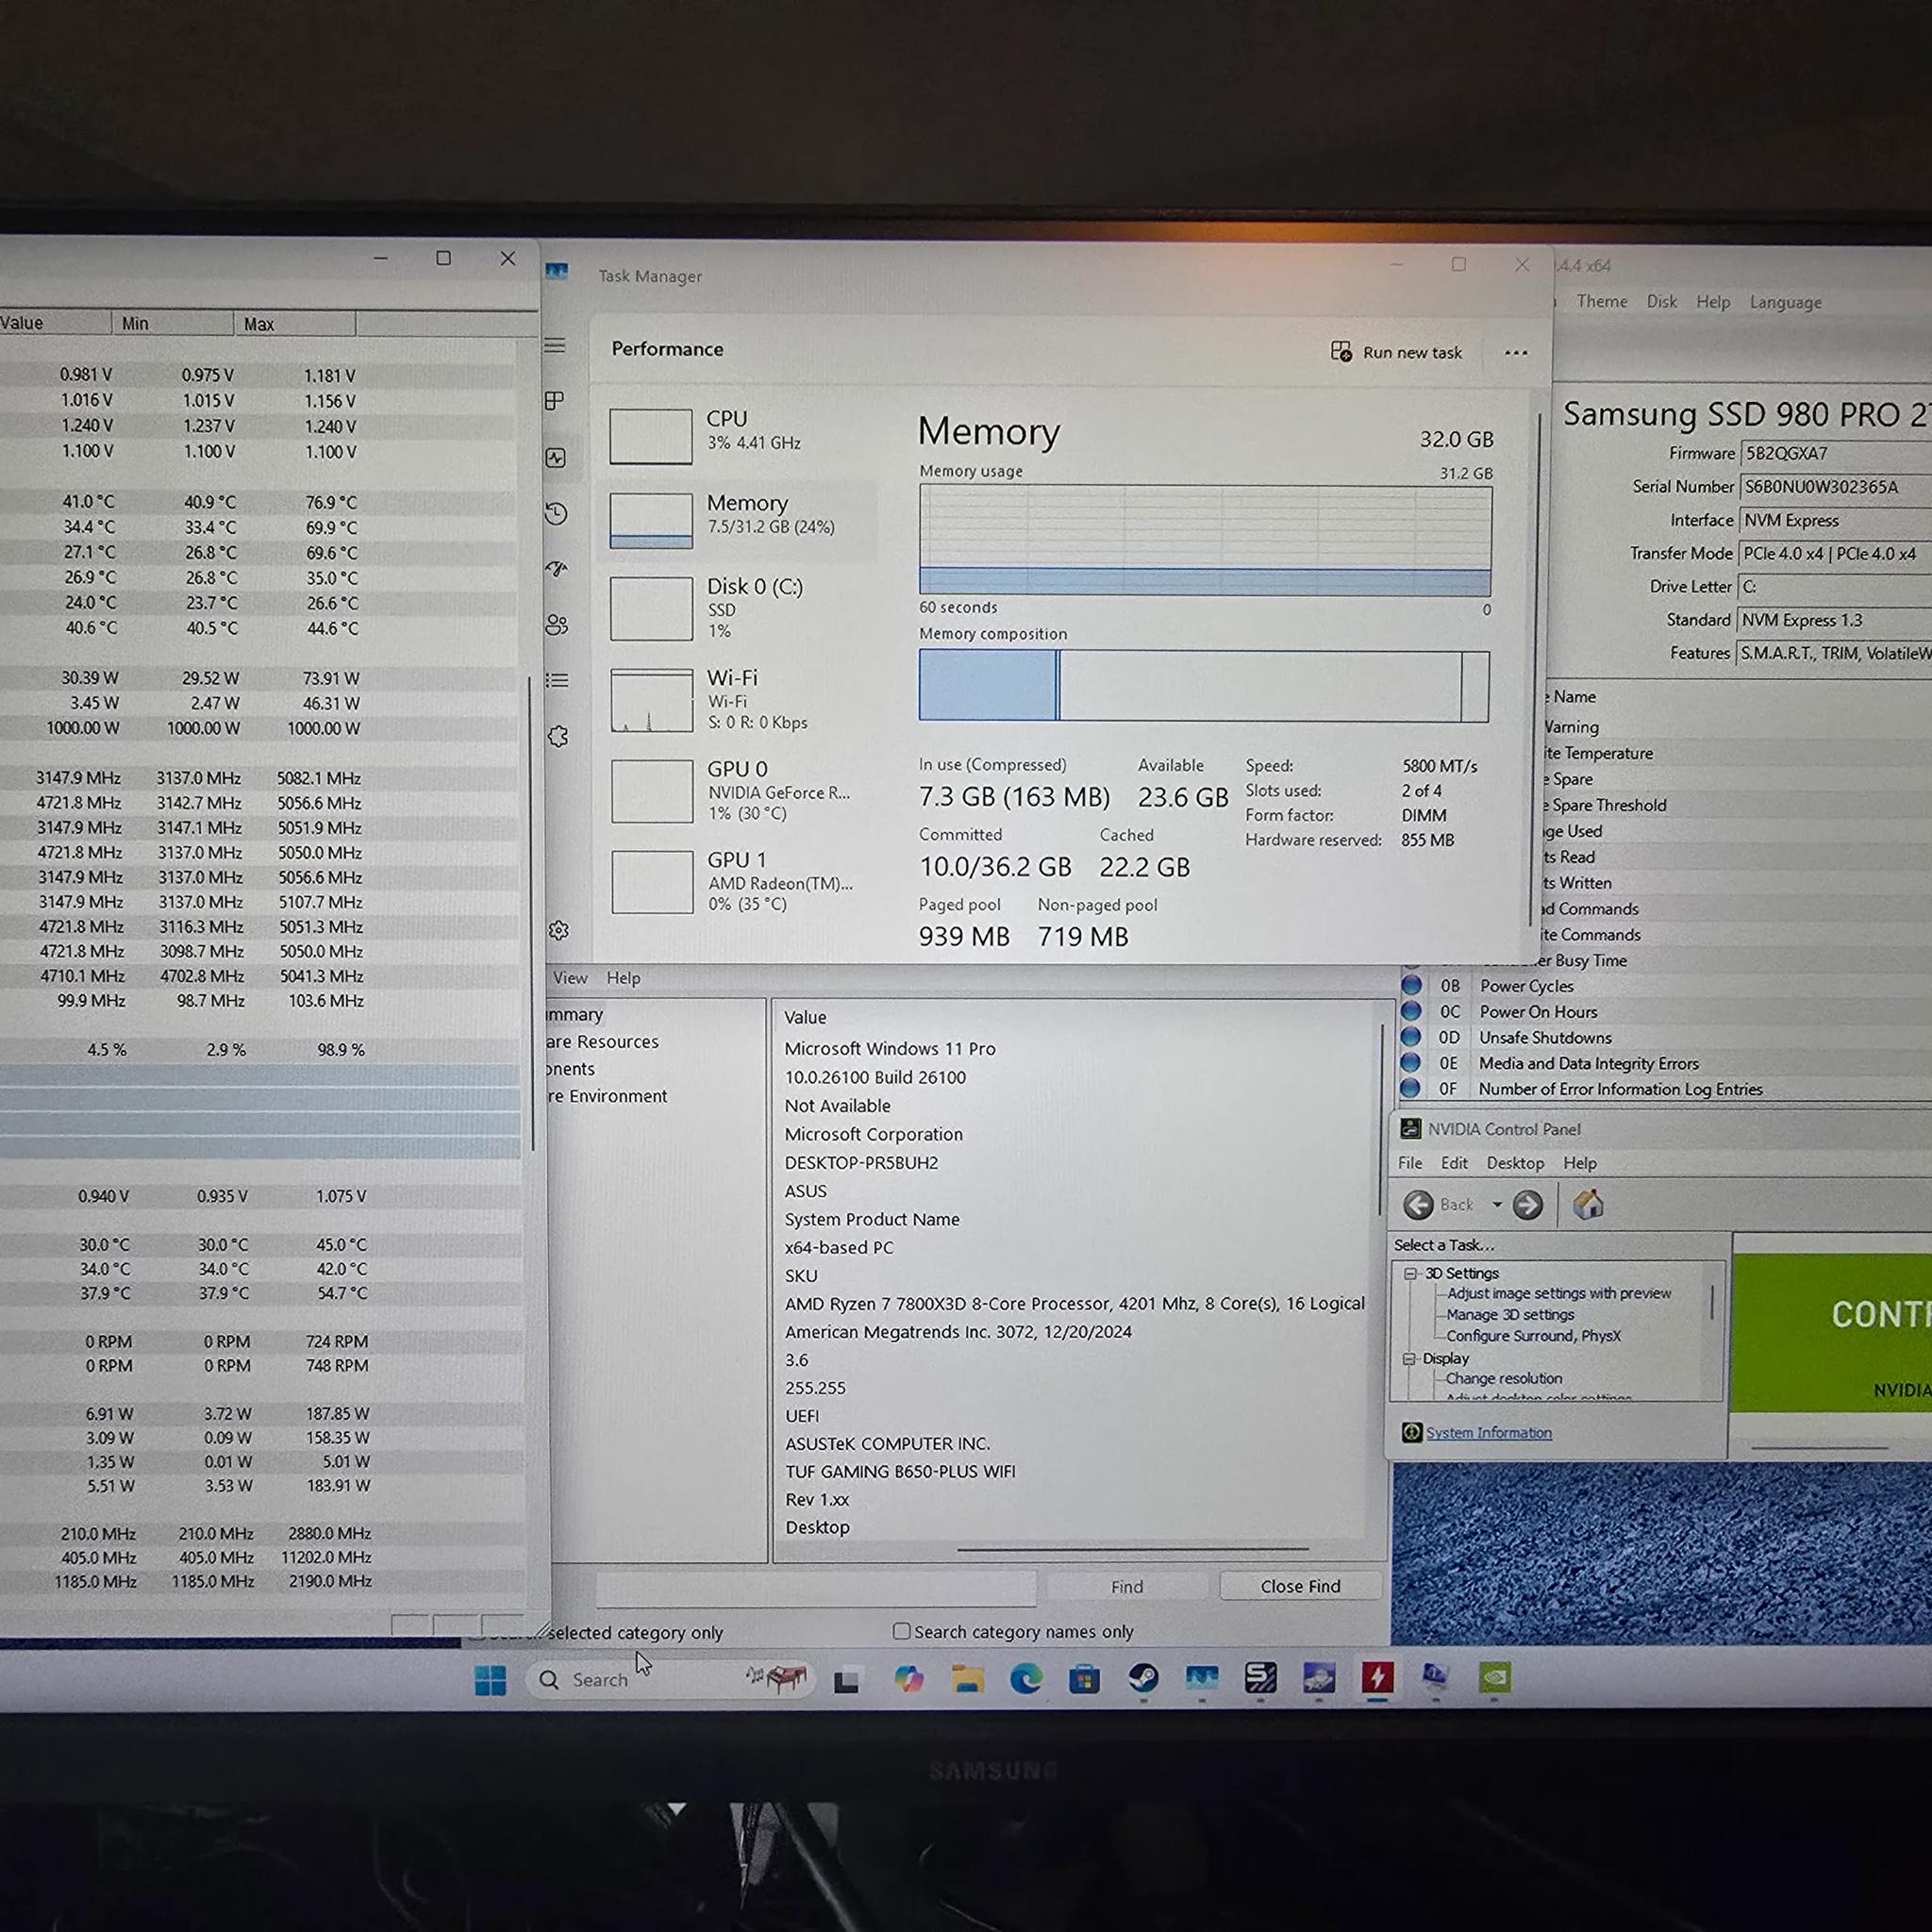The width and height of the screenshot is (1932, 1932).
Task: Switch to Task Manager taskbar icon
Action: tap(1201, 1679)
